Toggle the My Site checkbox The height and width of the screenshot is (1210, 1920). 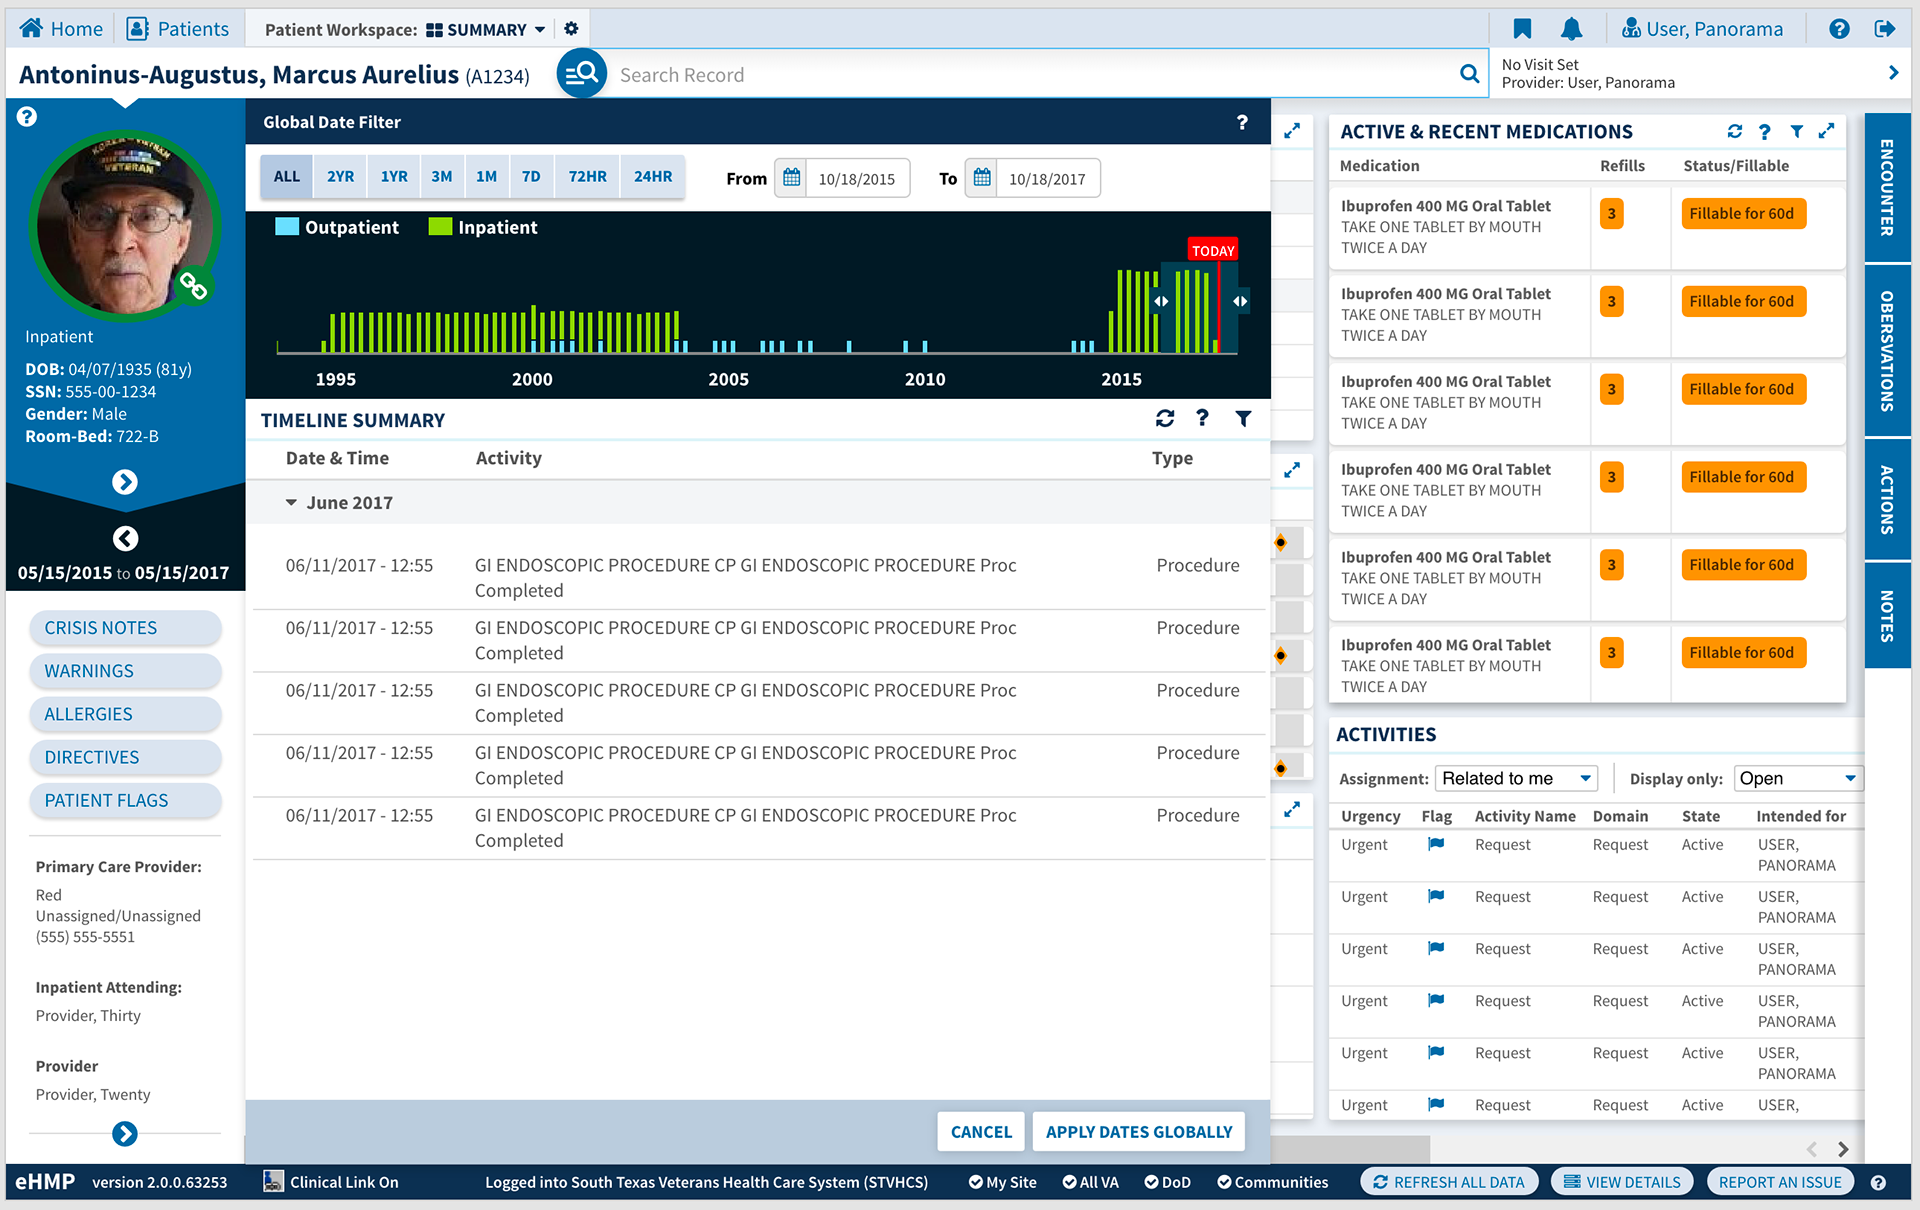point(976,1182)
